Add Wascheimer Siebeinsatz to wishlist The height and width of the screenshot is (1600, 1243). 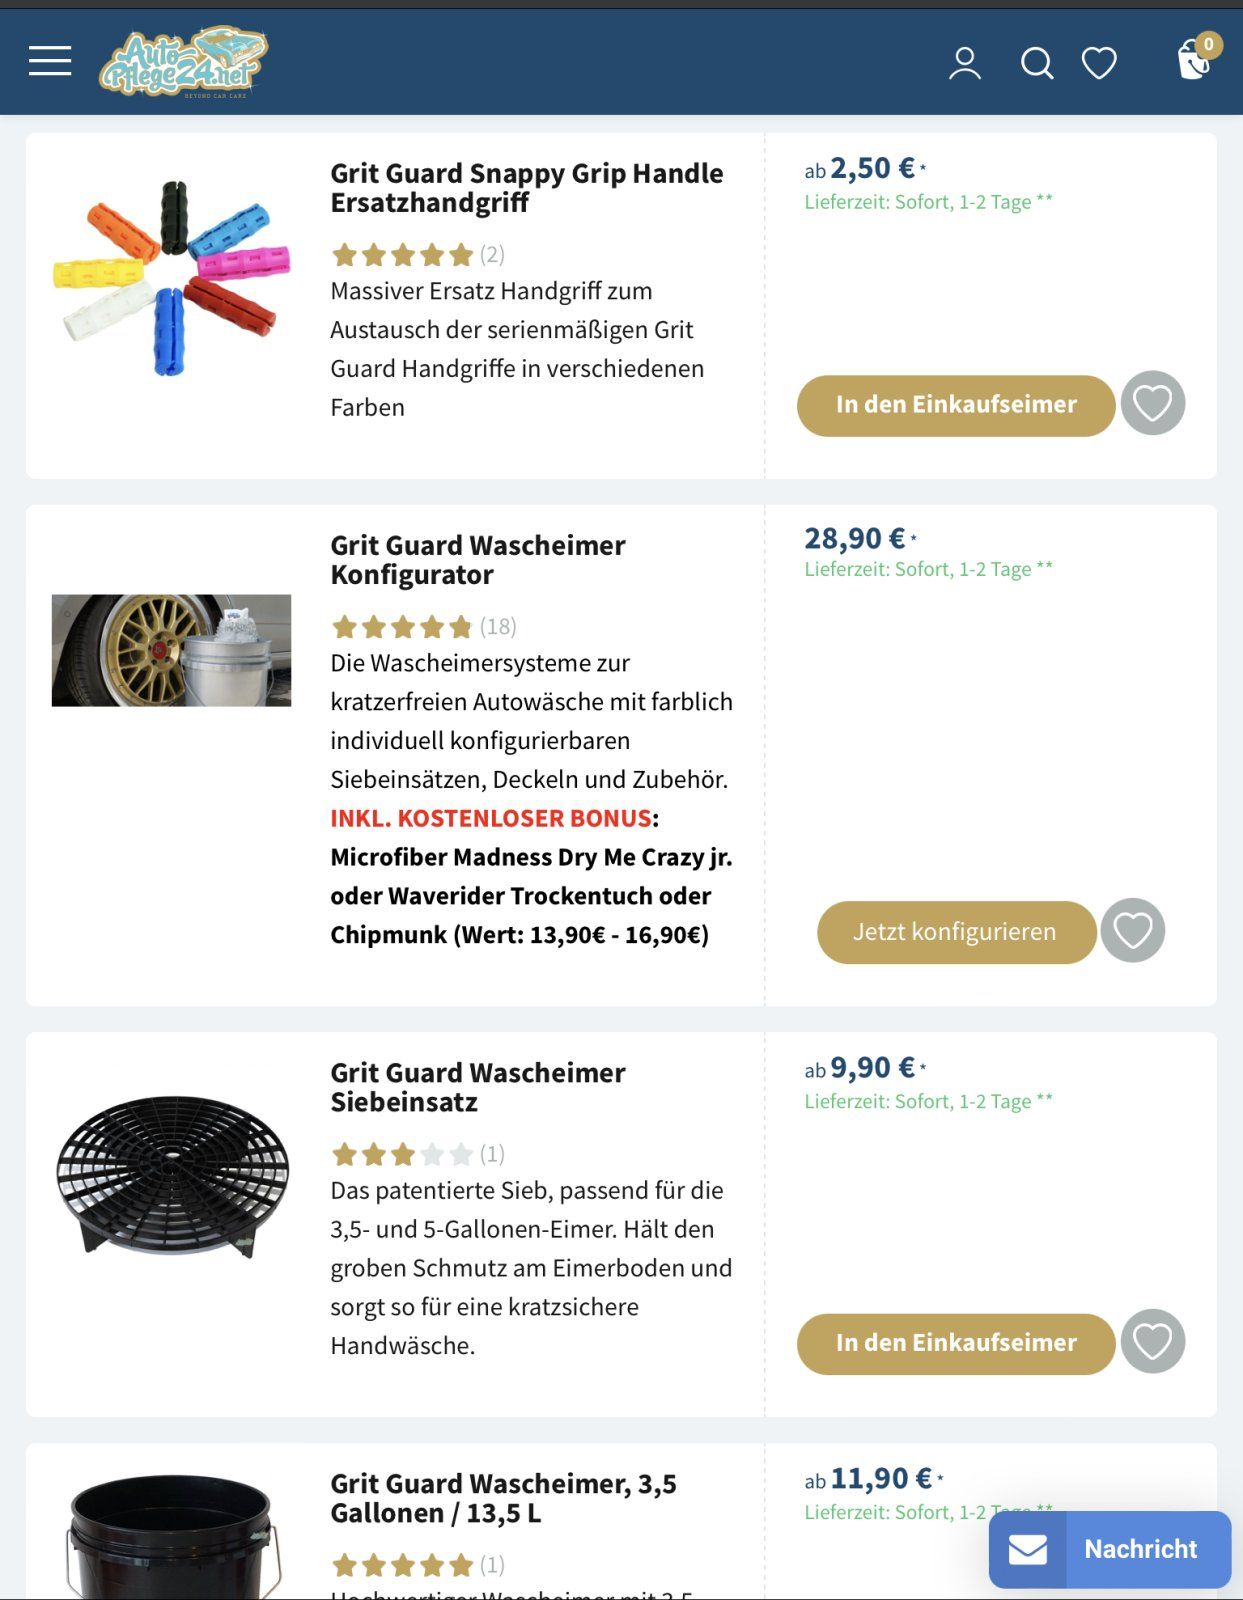(1152, 1342)
